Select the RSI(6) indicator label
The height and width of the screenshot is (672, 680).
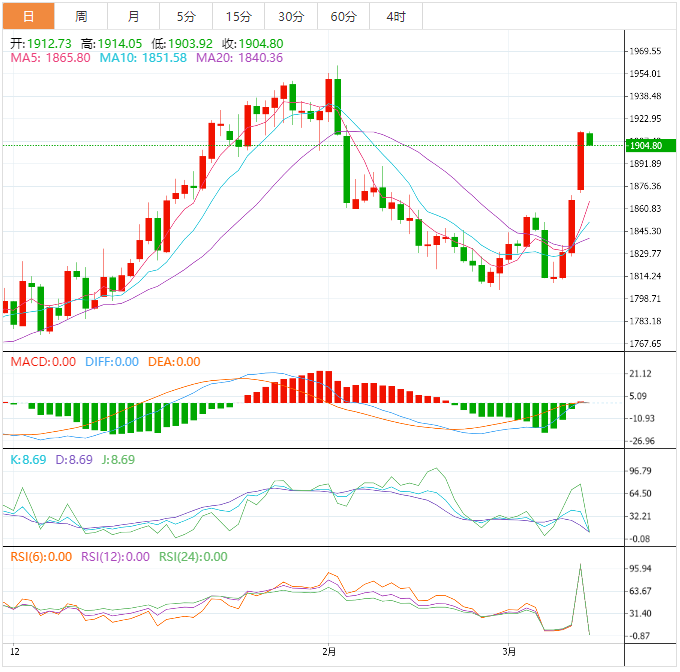(41, 557)
